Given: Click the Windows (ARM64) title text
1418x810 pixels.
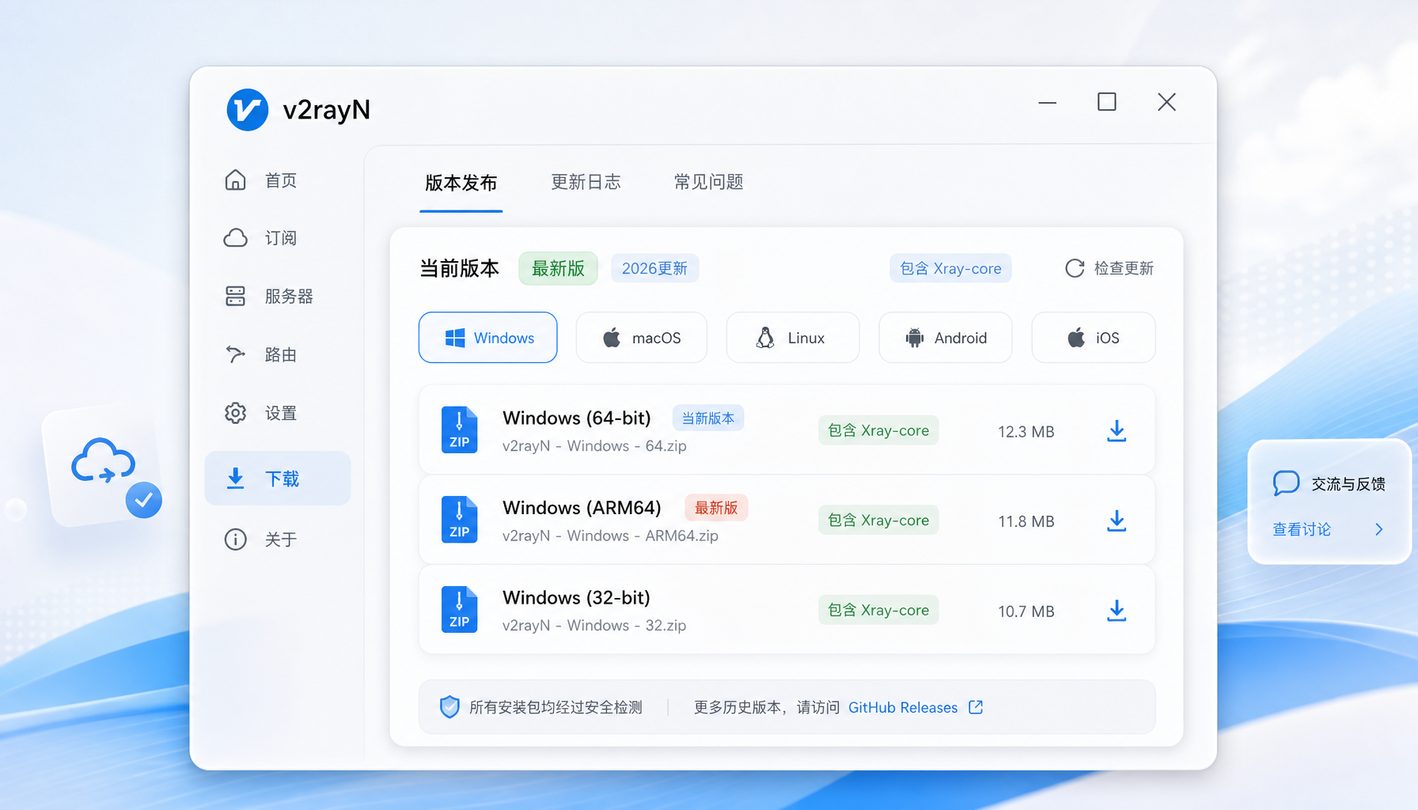Looking at the screenshot, I should tap(582, 508).
